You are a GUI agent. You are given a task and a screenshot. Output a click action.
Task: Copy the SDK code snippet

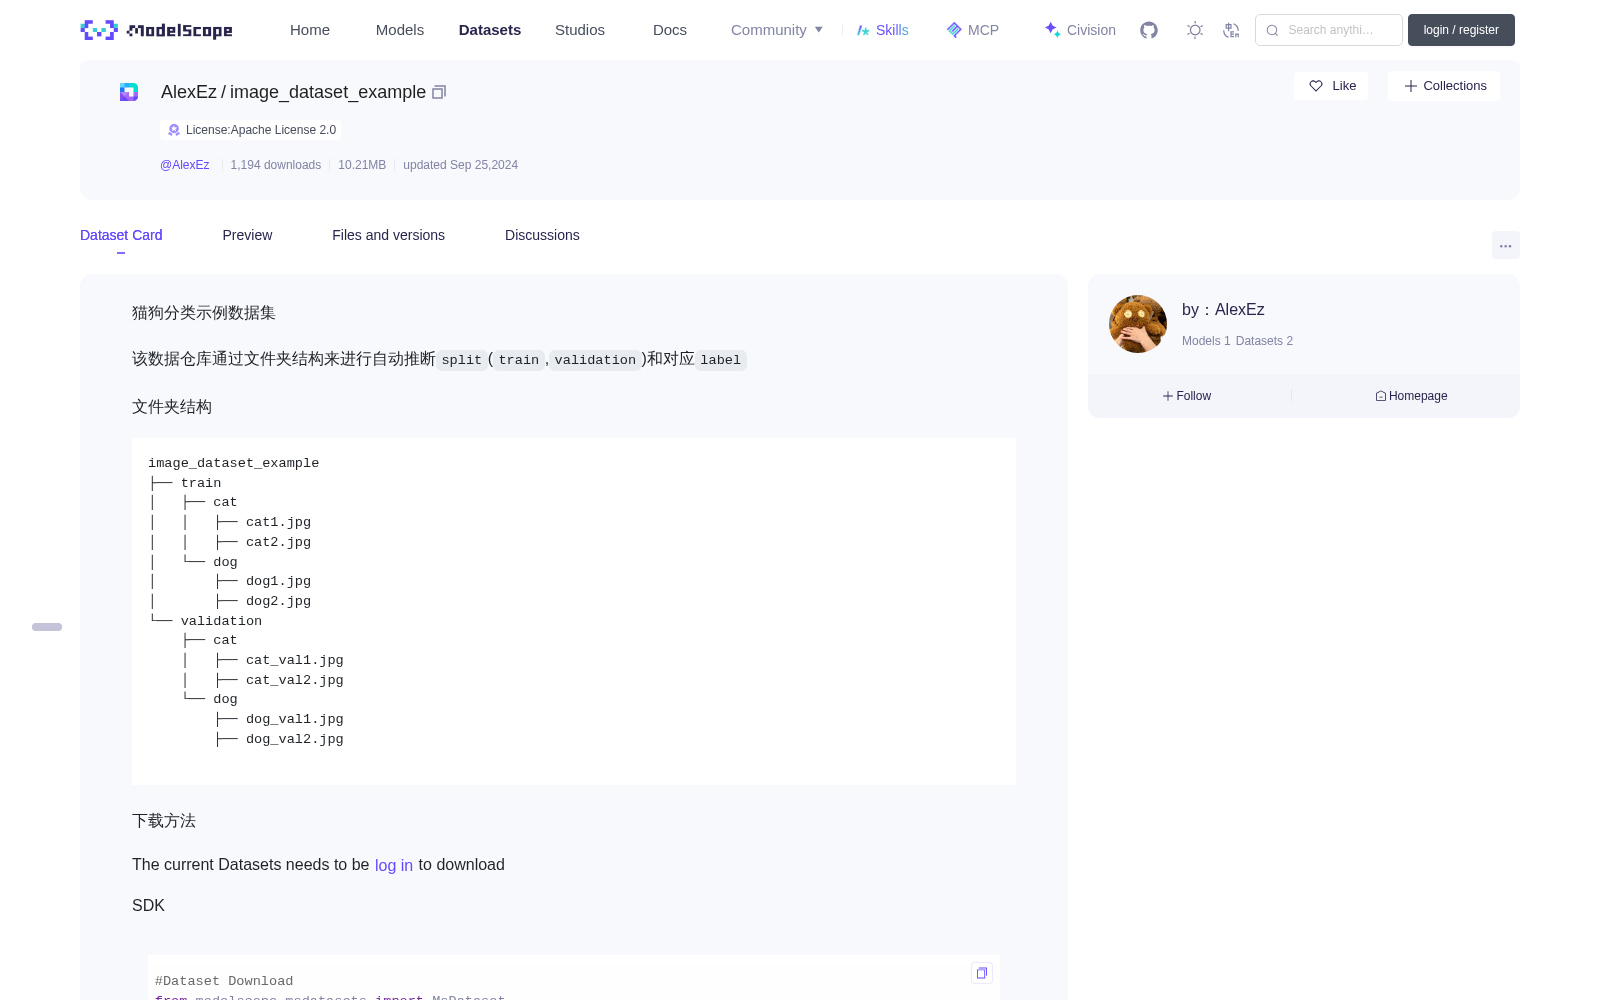point(982,973)
